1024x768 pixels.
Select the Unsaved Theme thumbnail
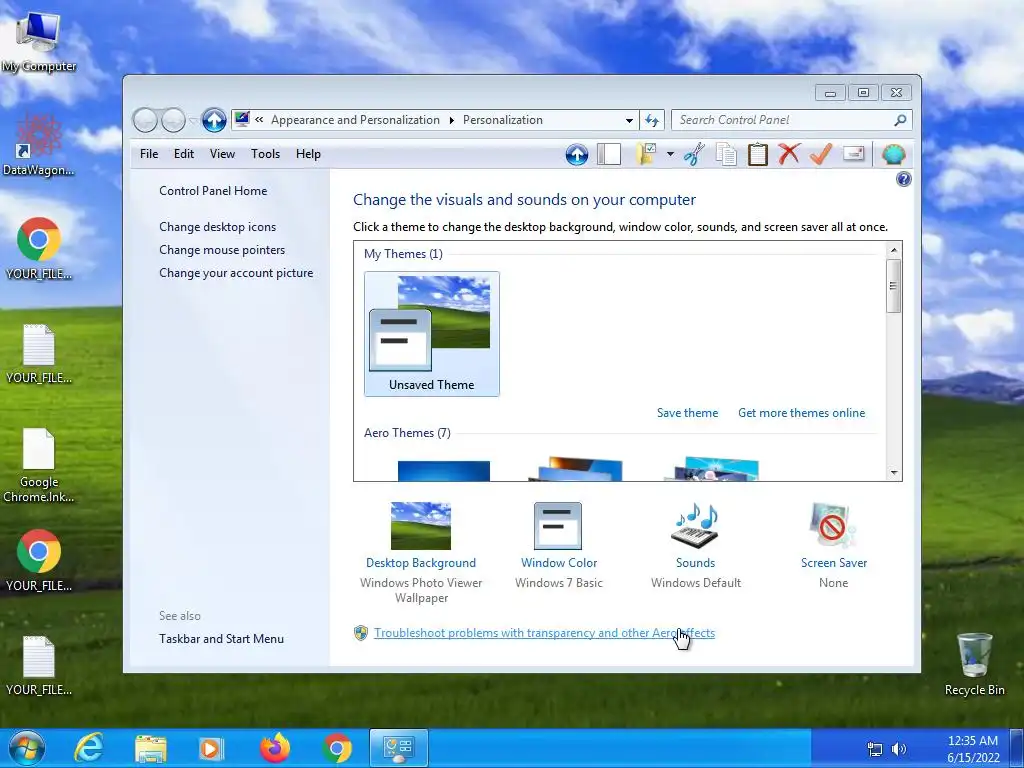pyautogui.click(x=432, y=334)
